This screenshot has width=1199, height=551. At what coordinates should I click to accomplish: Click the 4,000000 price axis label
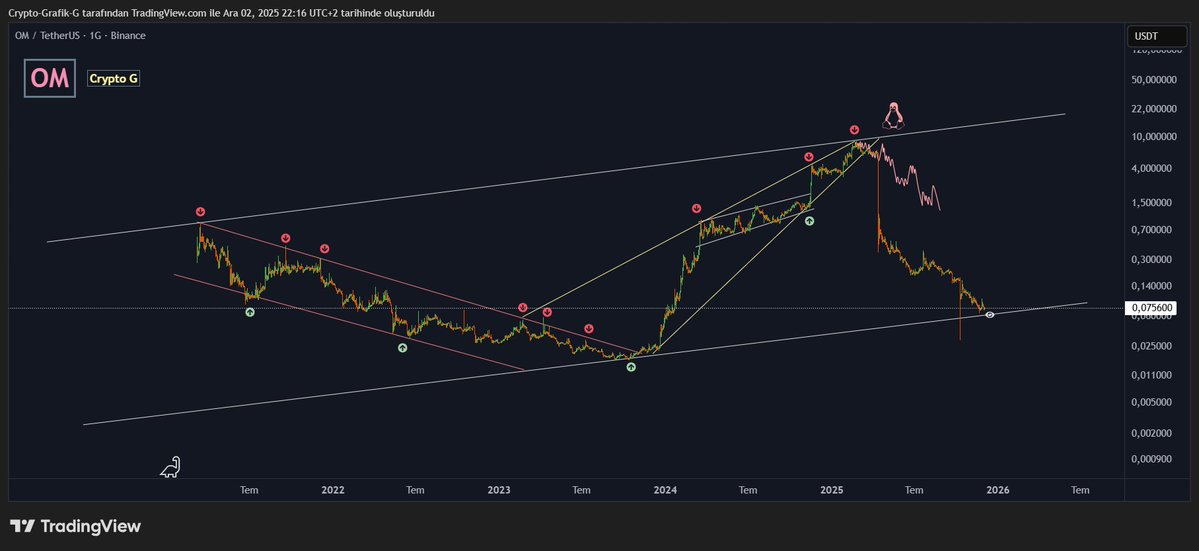(1154, 169)
